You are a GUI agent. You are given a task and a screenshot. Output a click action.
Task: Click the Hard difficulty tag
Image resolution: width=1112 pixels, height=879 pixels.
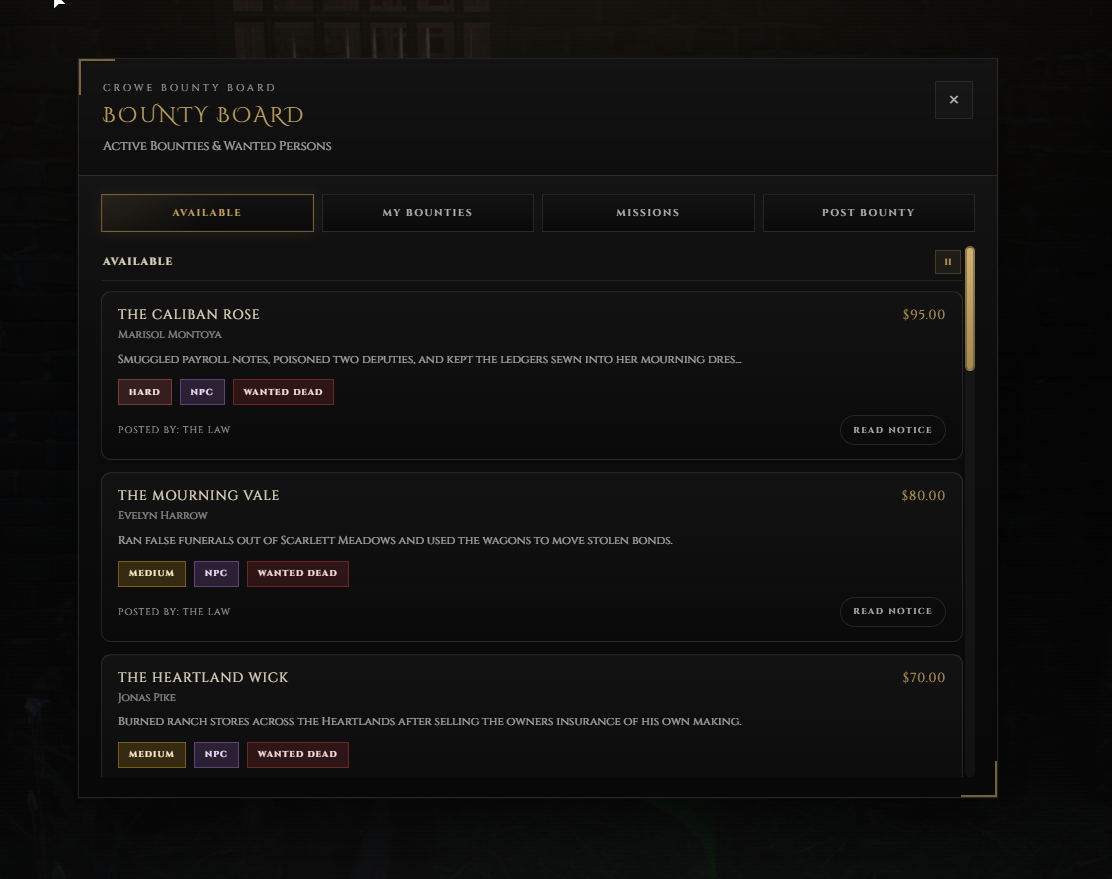(x=145, y=392)
